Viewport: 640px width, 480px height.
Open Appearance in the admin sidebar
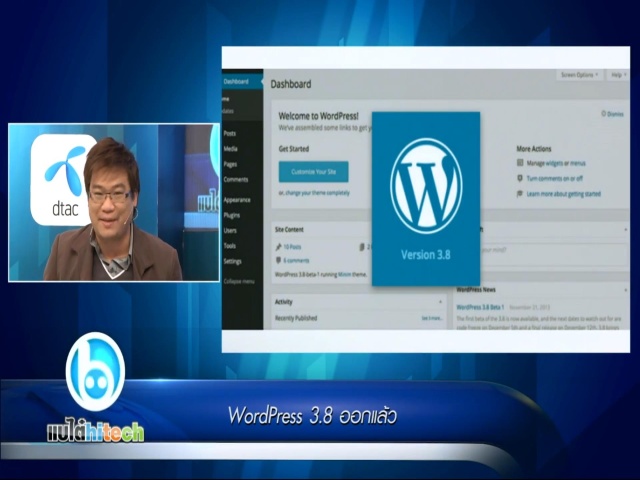[x=237, y=200]
